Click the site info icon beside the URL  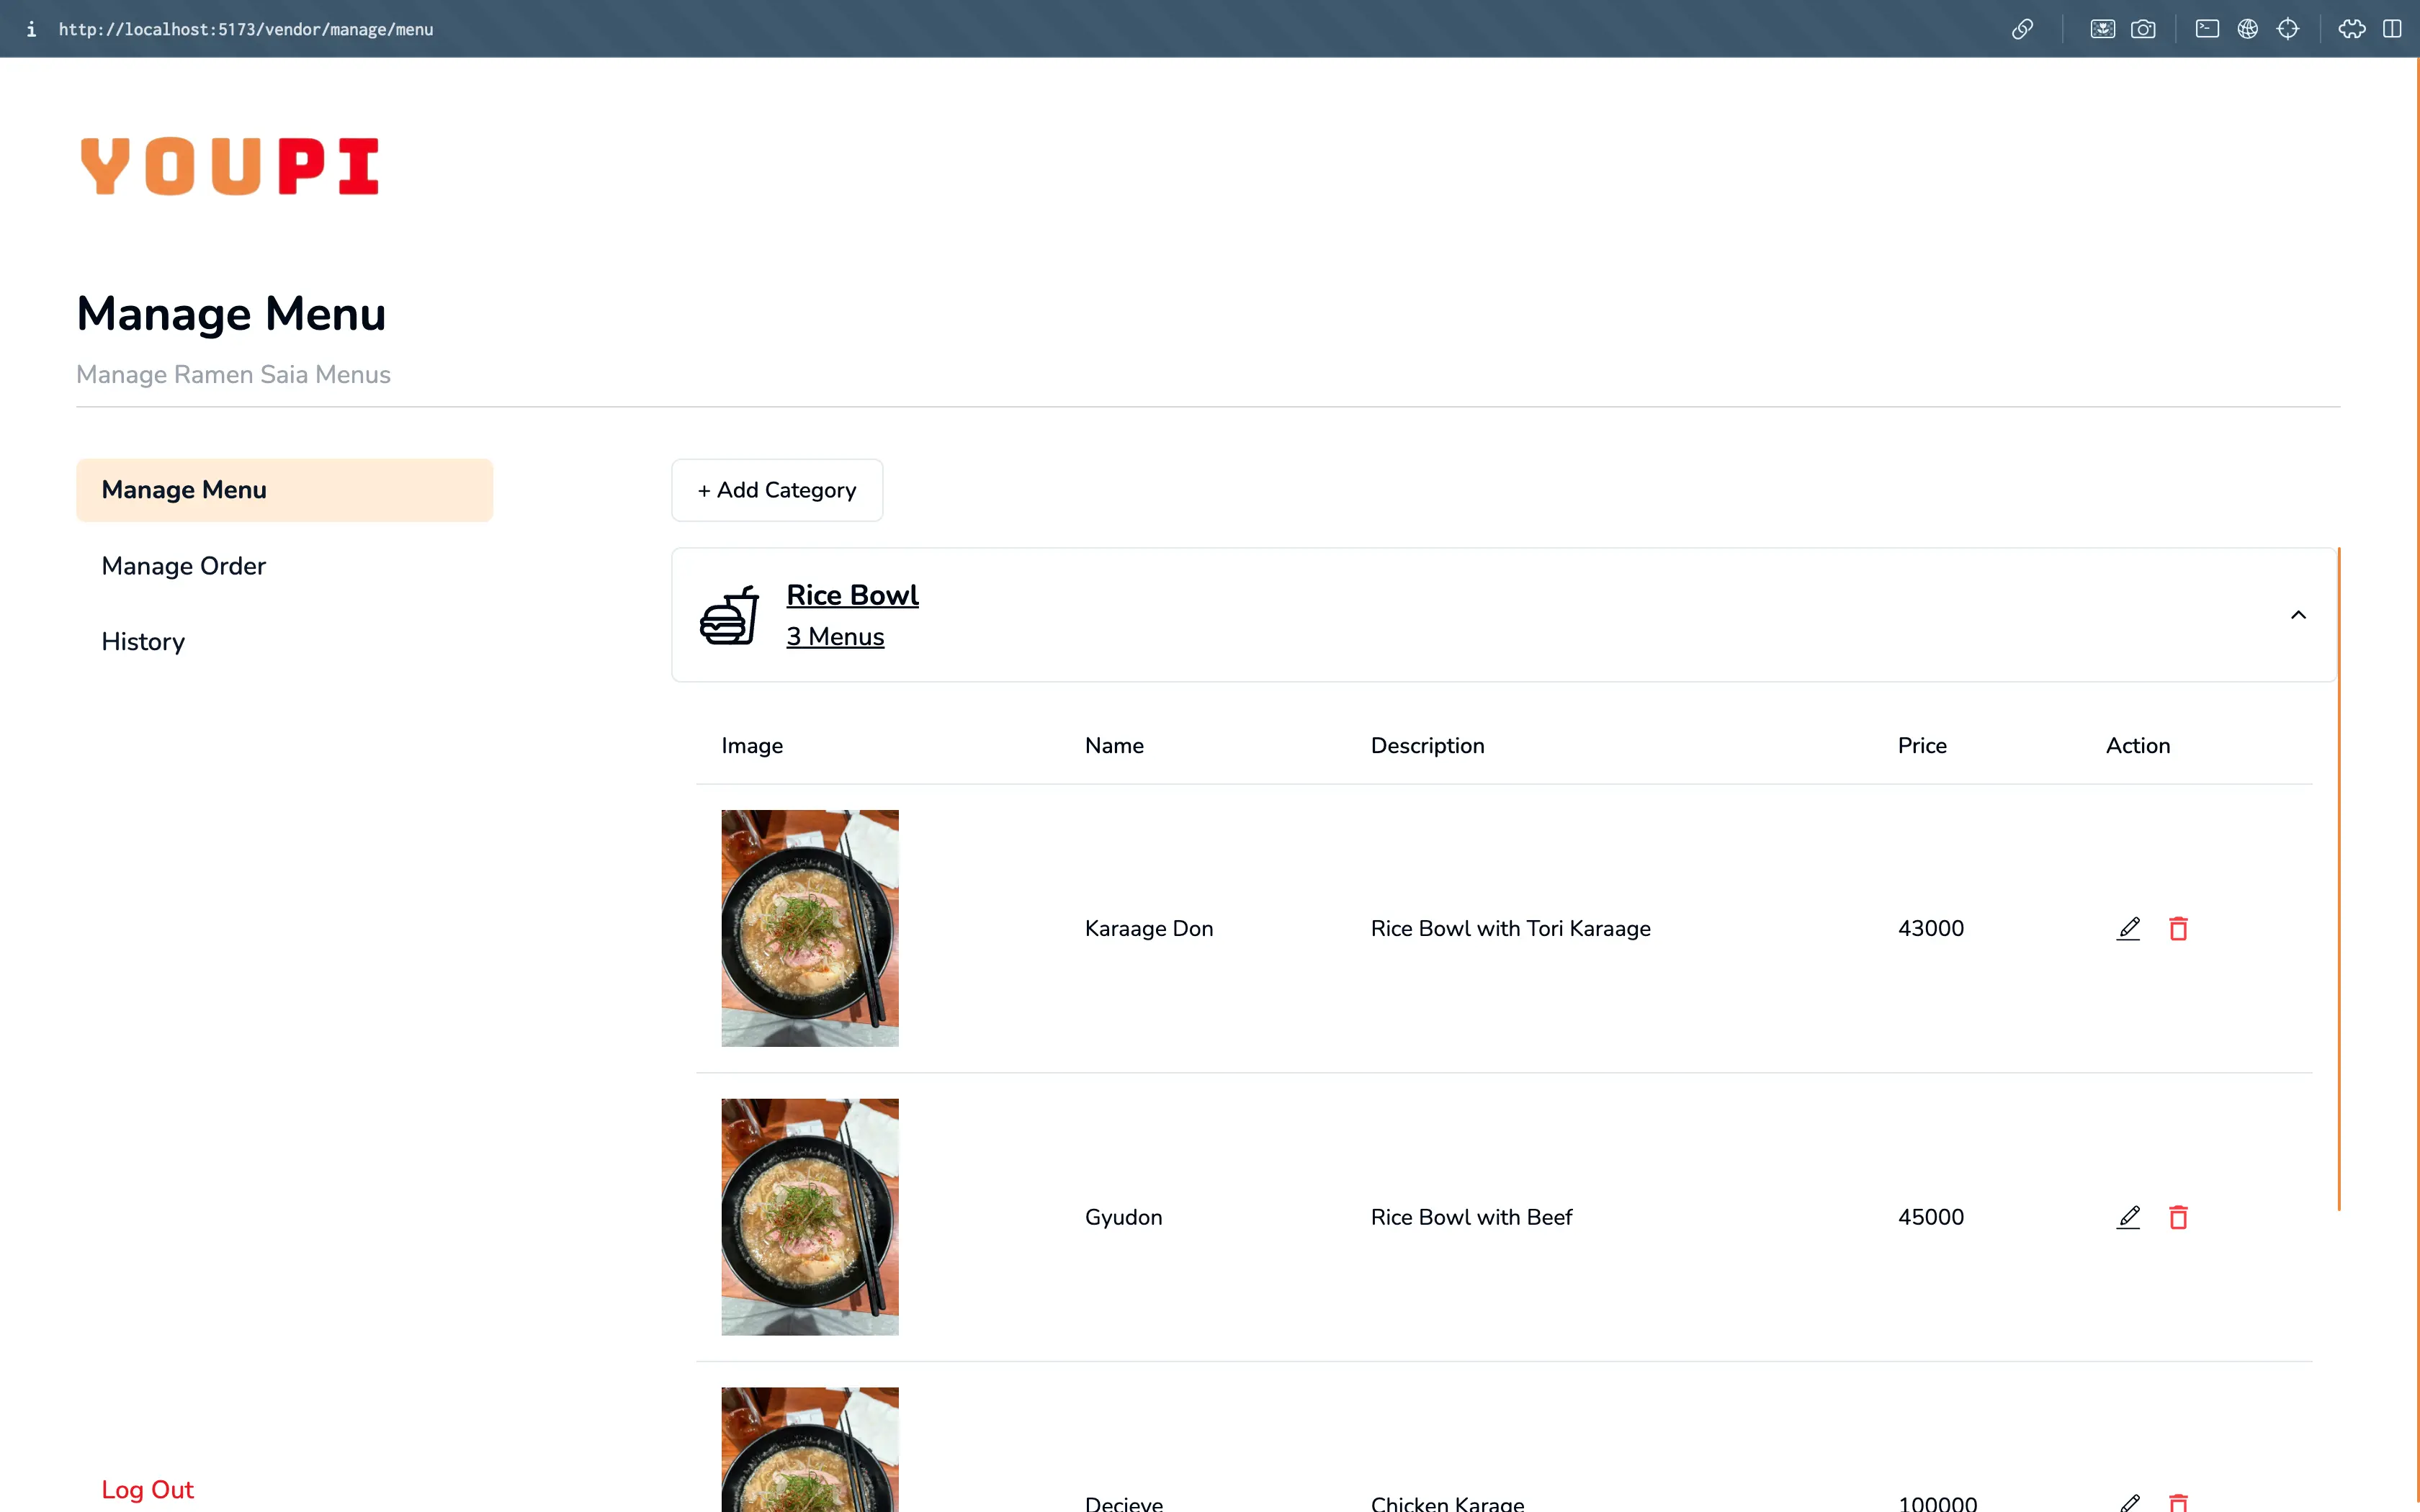point(31,29)
